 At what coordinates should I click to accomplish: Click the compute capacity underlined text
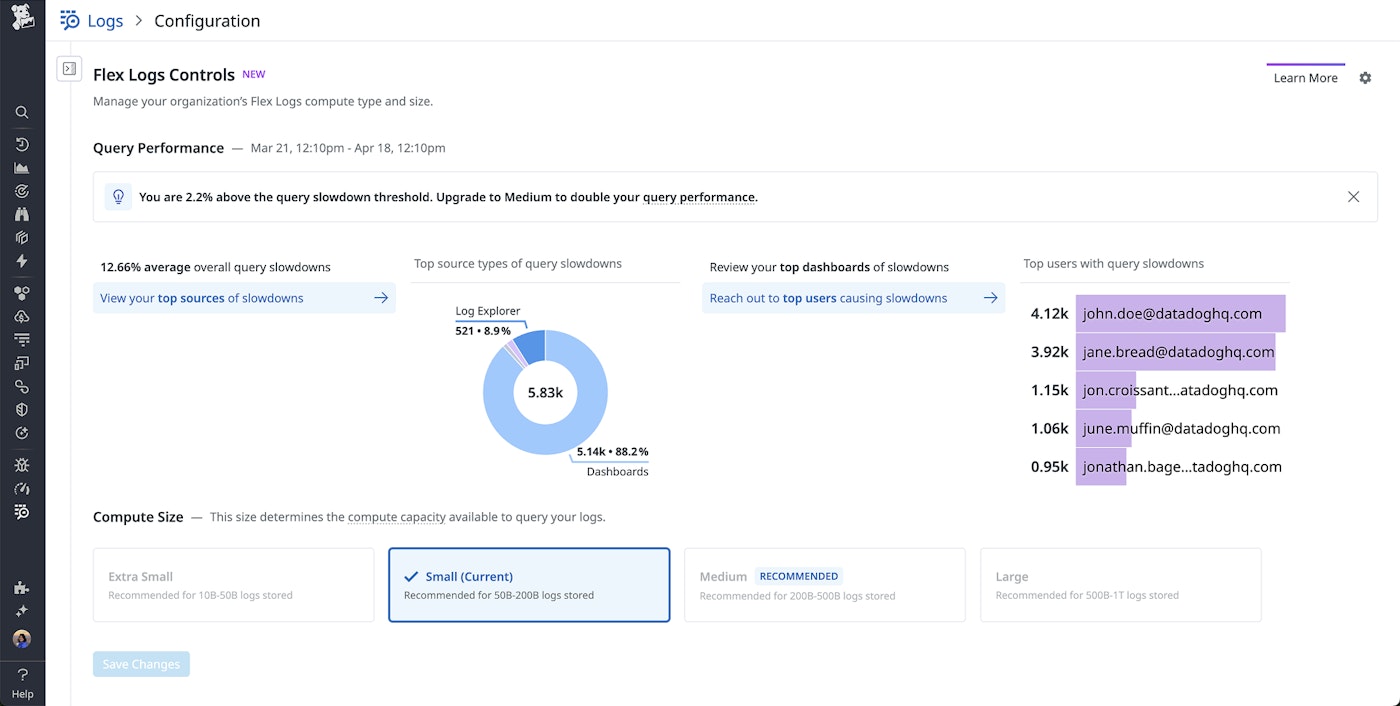click(x=399, y=518)
